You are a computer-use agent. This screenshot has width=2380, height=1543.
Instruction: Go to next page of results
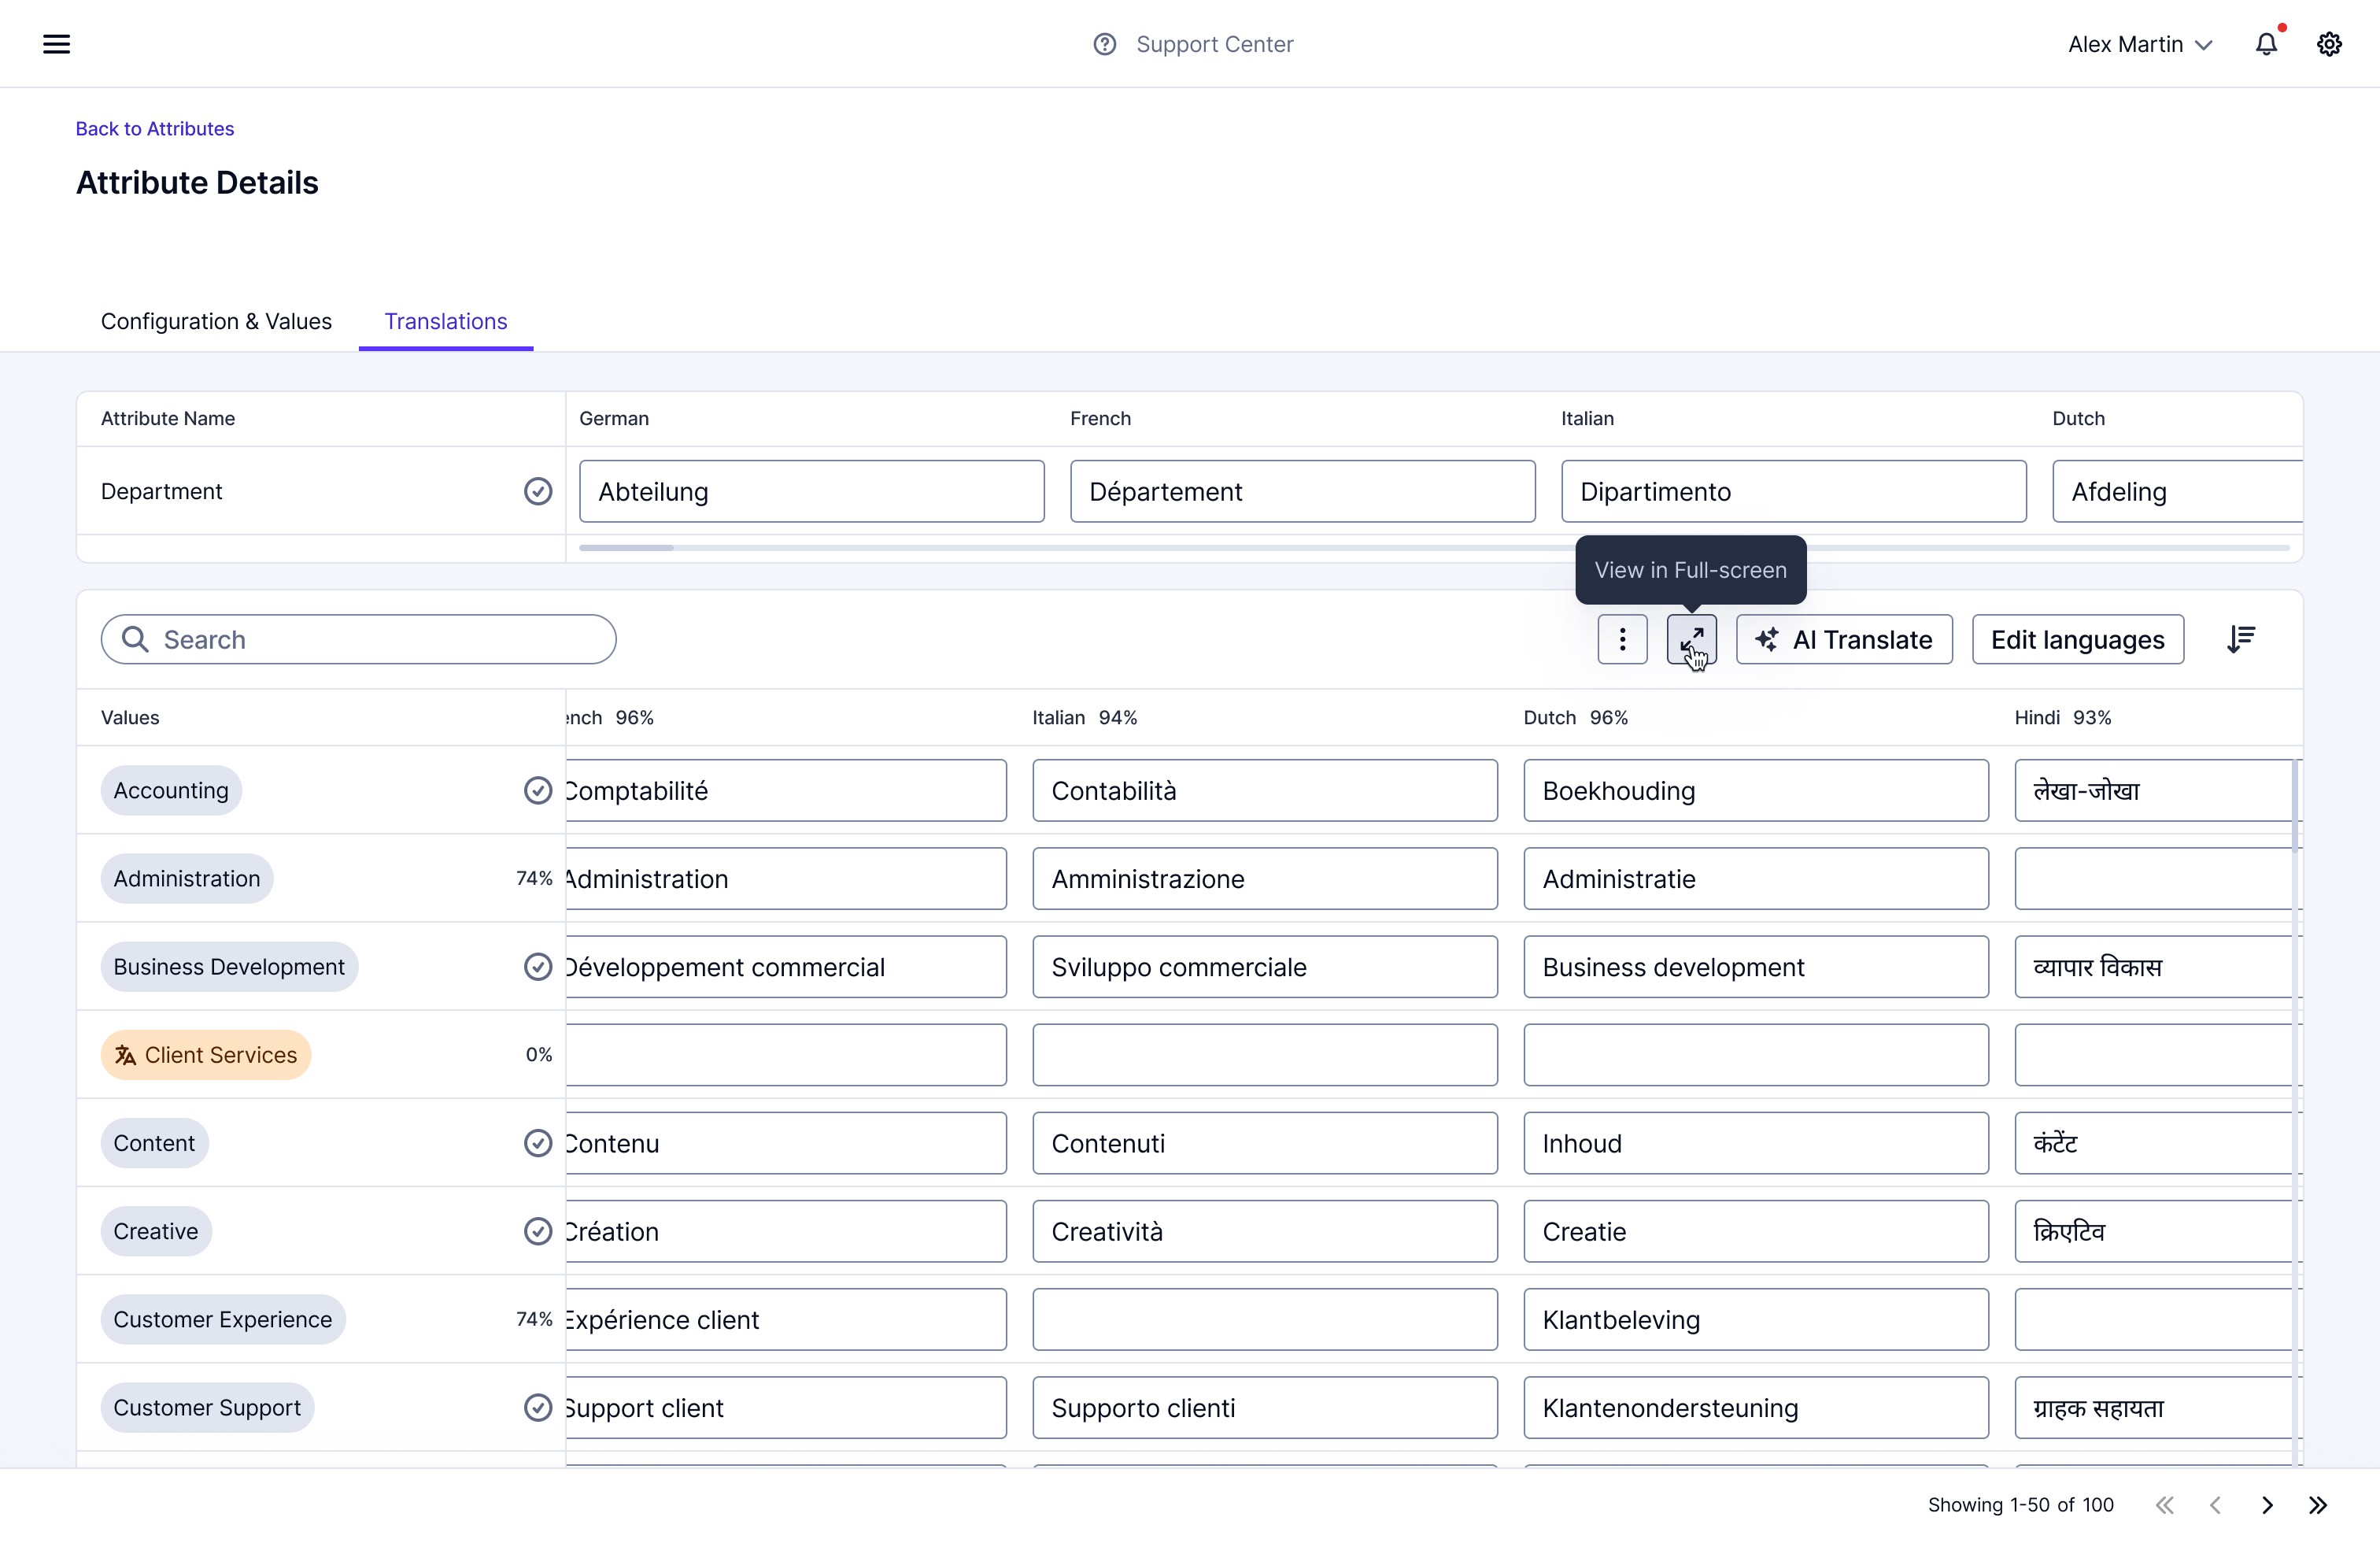(x=2267, y=1505)
